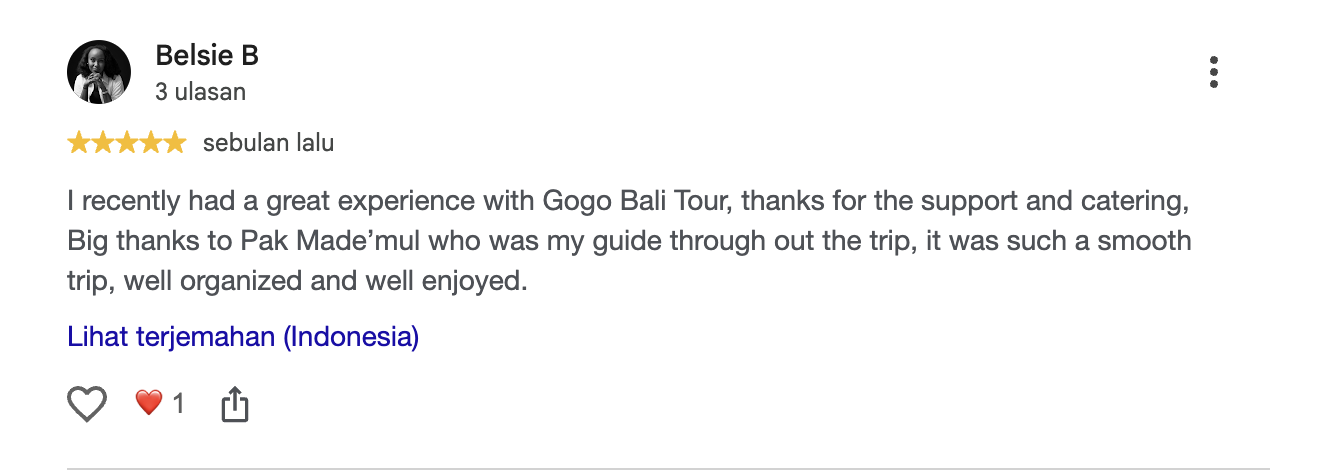Click 'Lihat terjemahan (Indonesia)' translation link
The height and width of the screenshot is (474, 1318).
(x=243, y=336)
